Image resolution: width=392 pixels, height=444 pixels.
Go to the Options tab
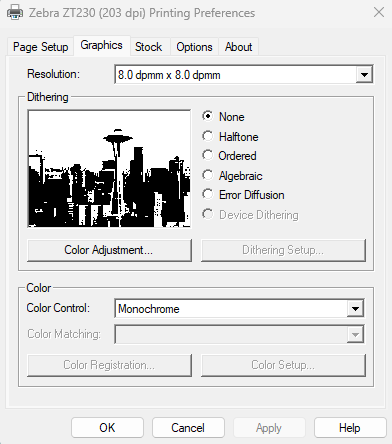[194, 47]
